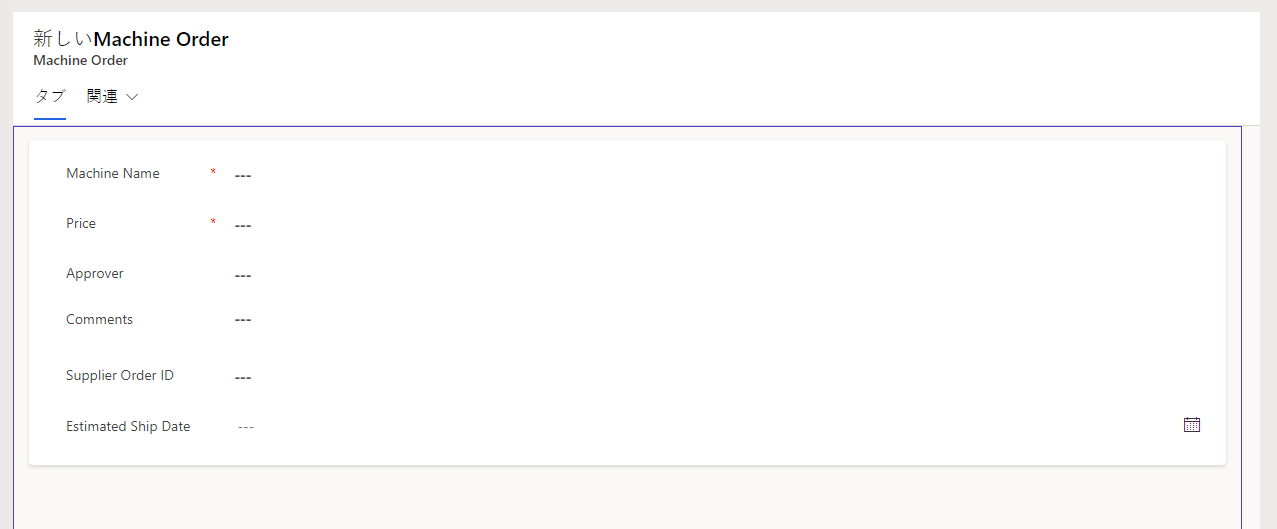Click the Comments label
1277x529 pixels.
point(99,319)
